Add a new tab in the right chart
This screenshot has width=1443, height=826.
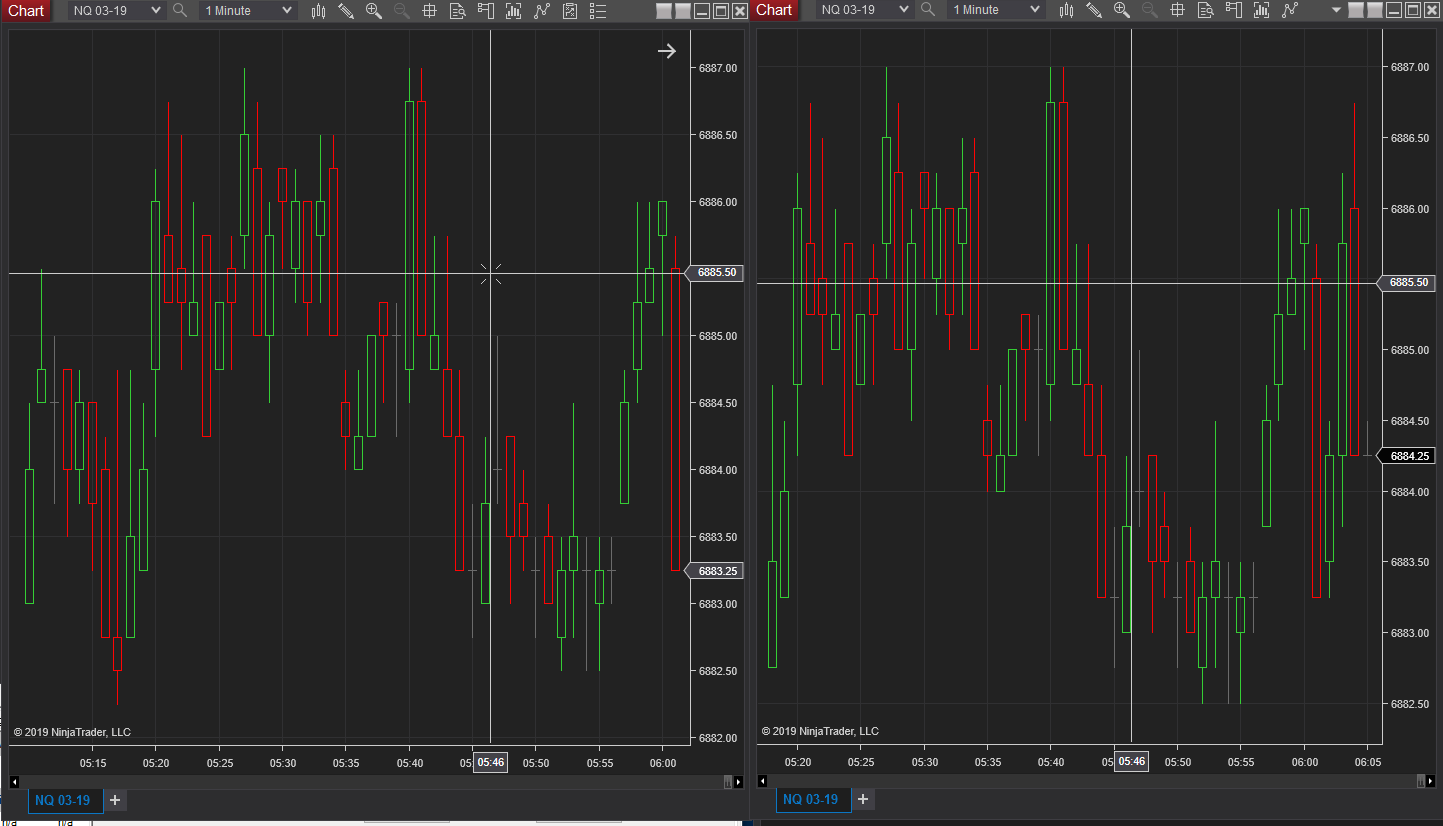click(x=862, y=800)
